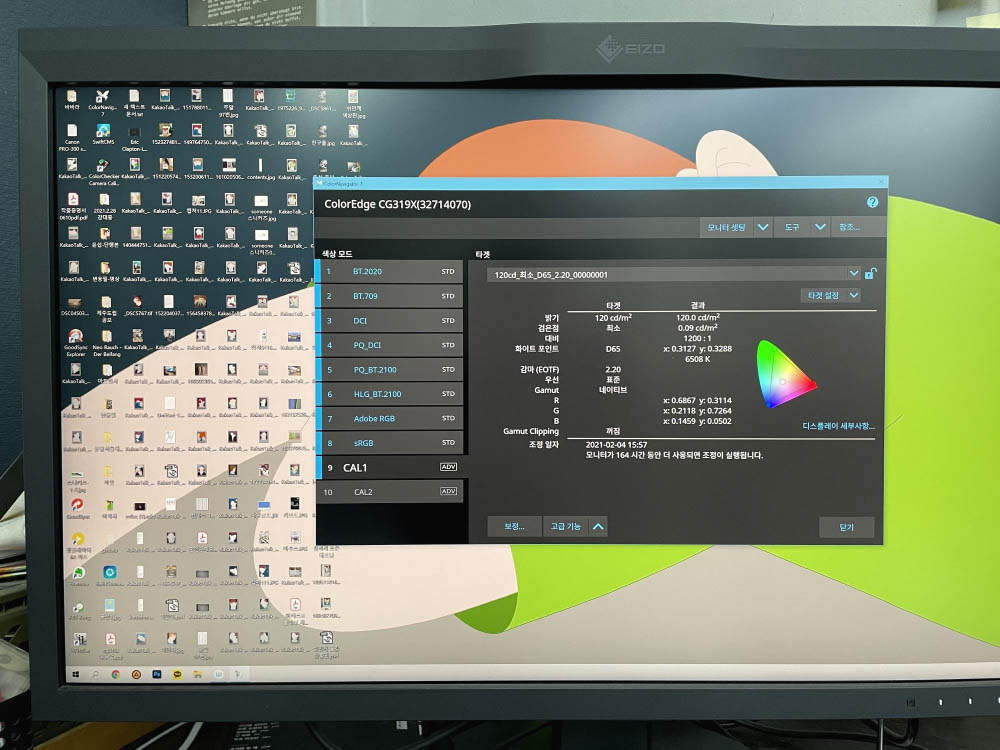
Task: Launch Google Chrome from the taskbar
Action: (x=115, y=674)
